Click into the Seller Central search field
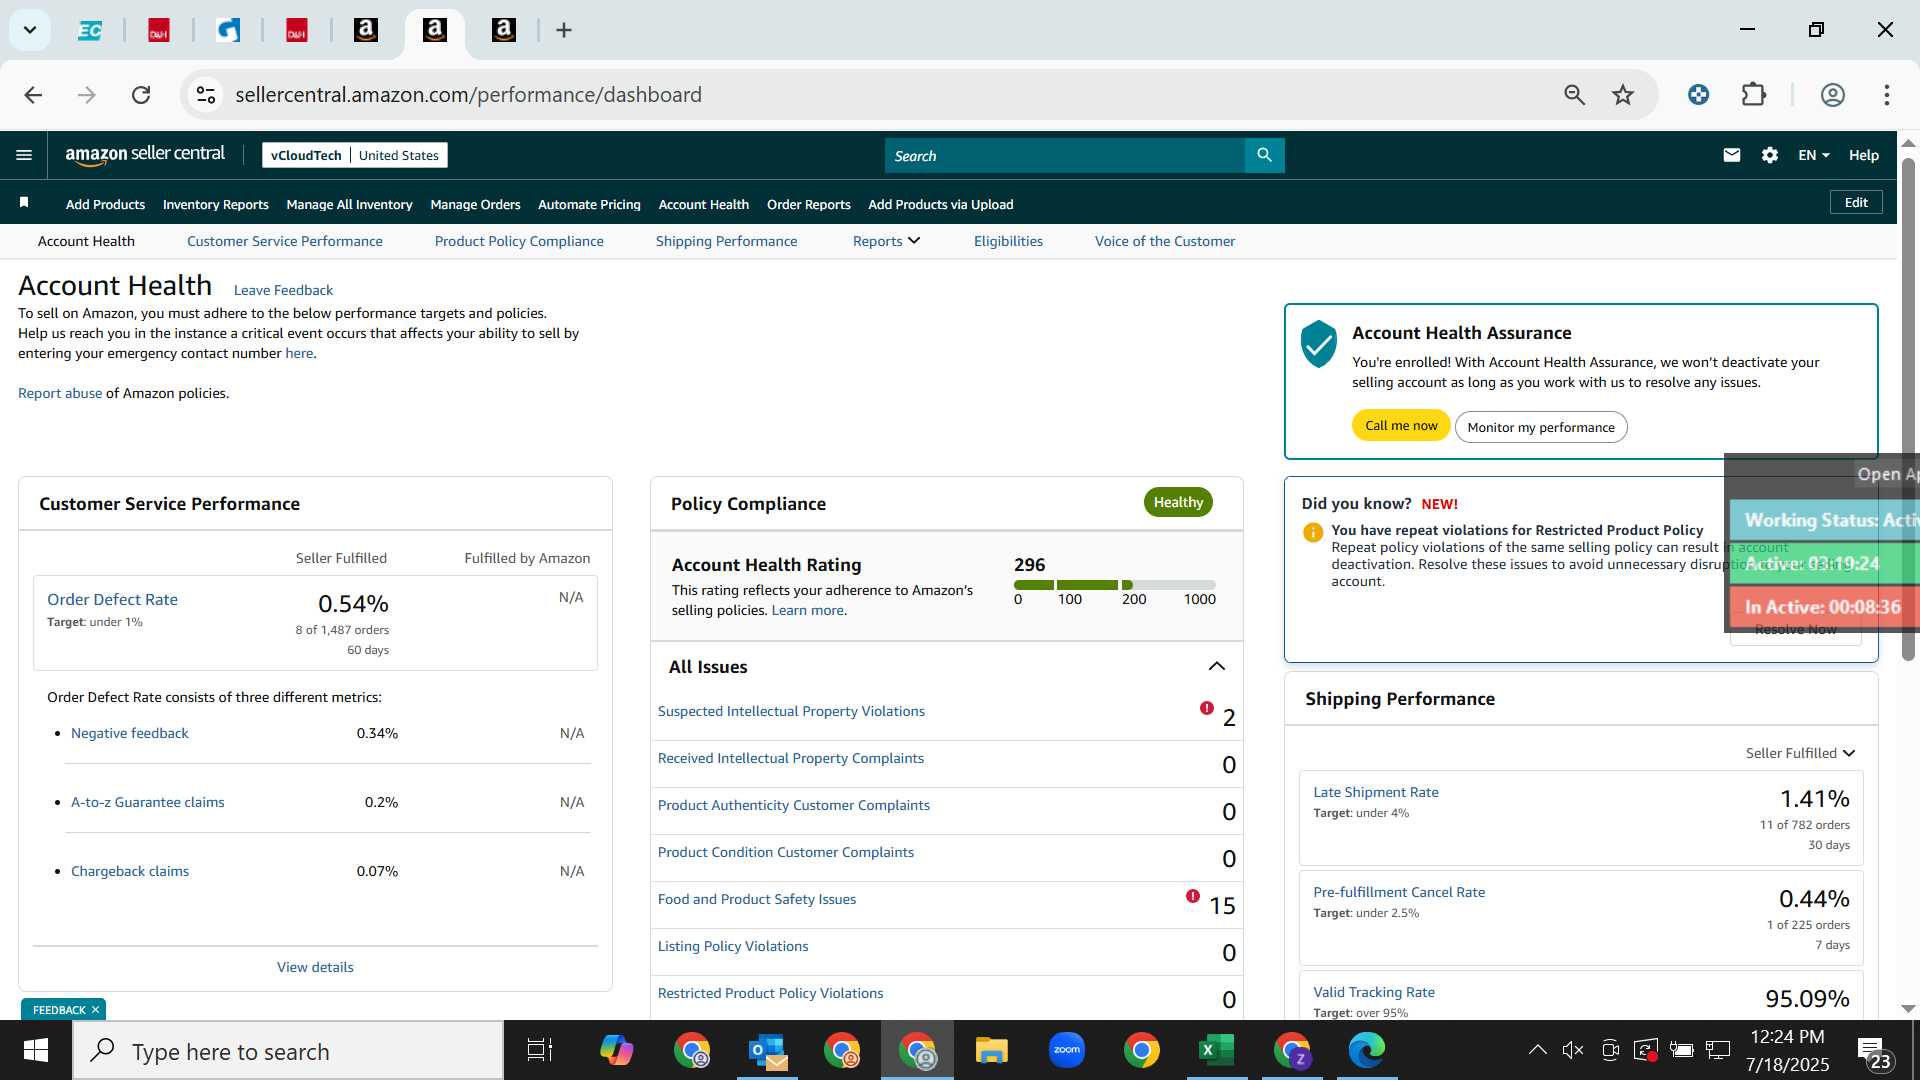 click(1065, 155)
